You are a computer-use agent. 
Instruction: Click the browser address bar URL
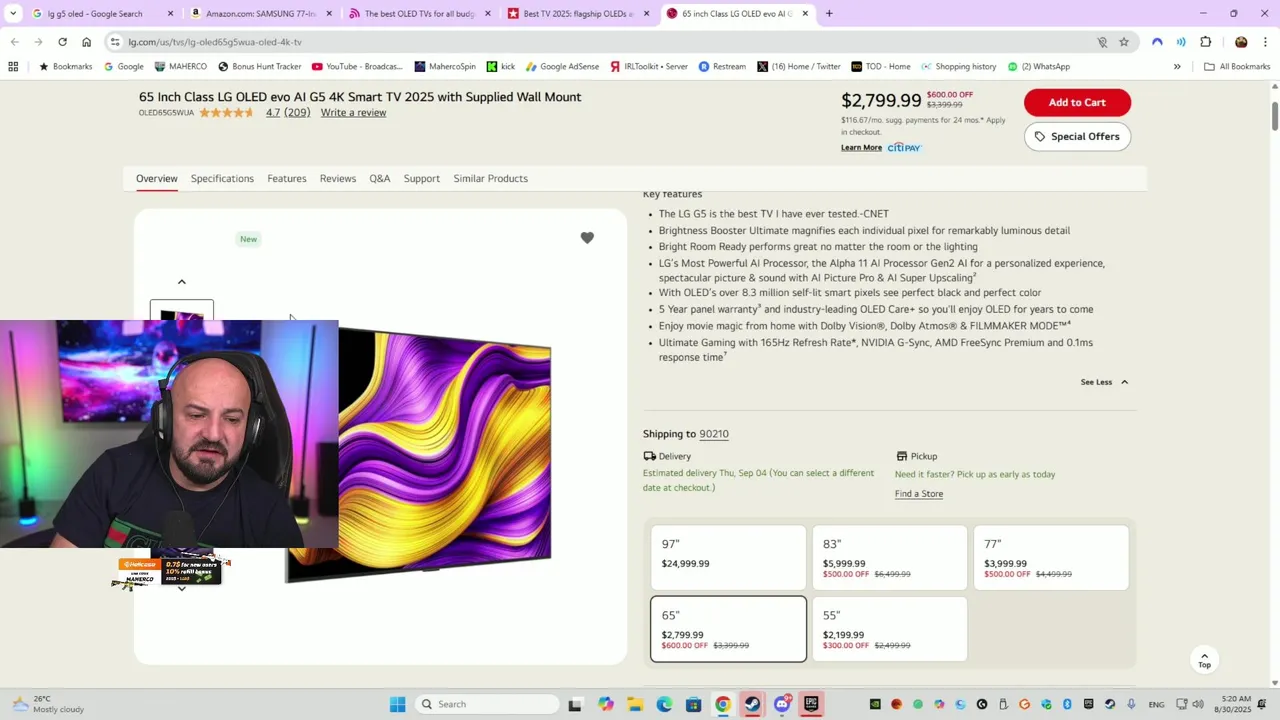(215, 42)
